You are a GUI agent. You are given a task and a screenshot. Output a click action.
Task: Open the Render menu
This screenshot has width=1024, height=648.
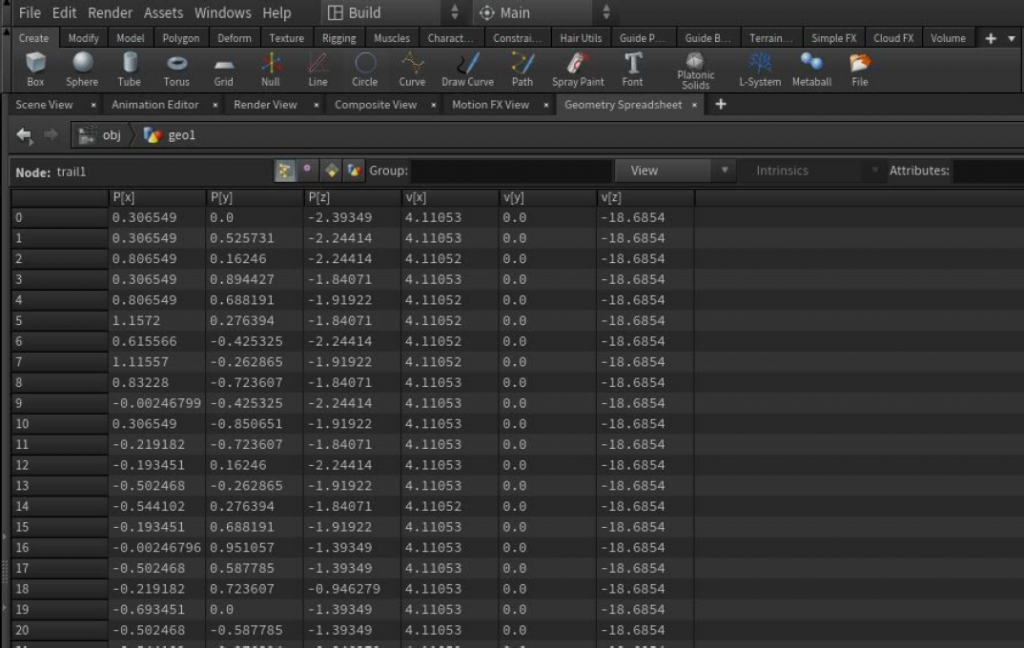tap(110, 13)
